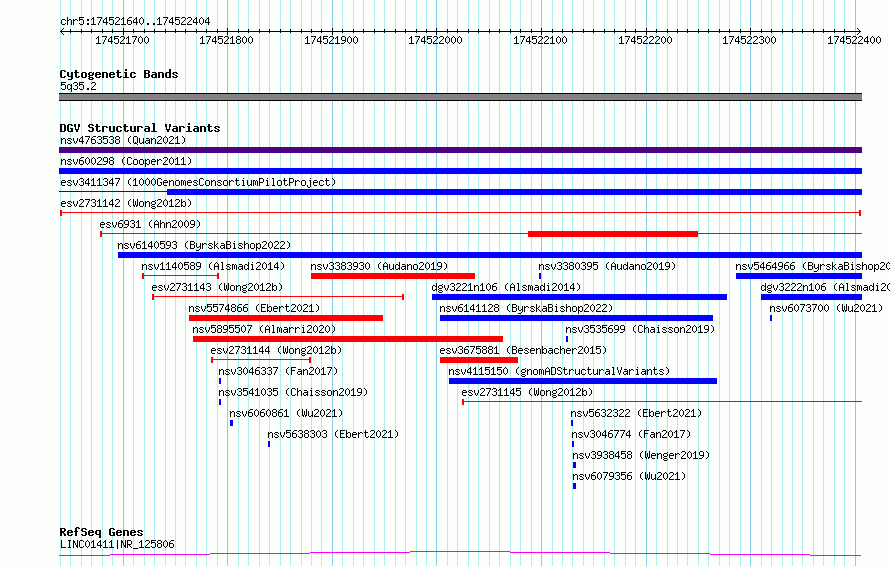Open nsv5574866 (Ebert2021) variant label

click(x=254, y=308)
